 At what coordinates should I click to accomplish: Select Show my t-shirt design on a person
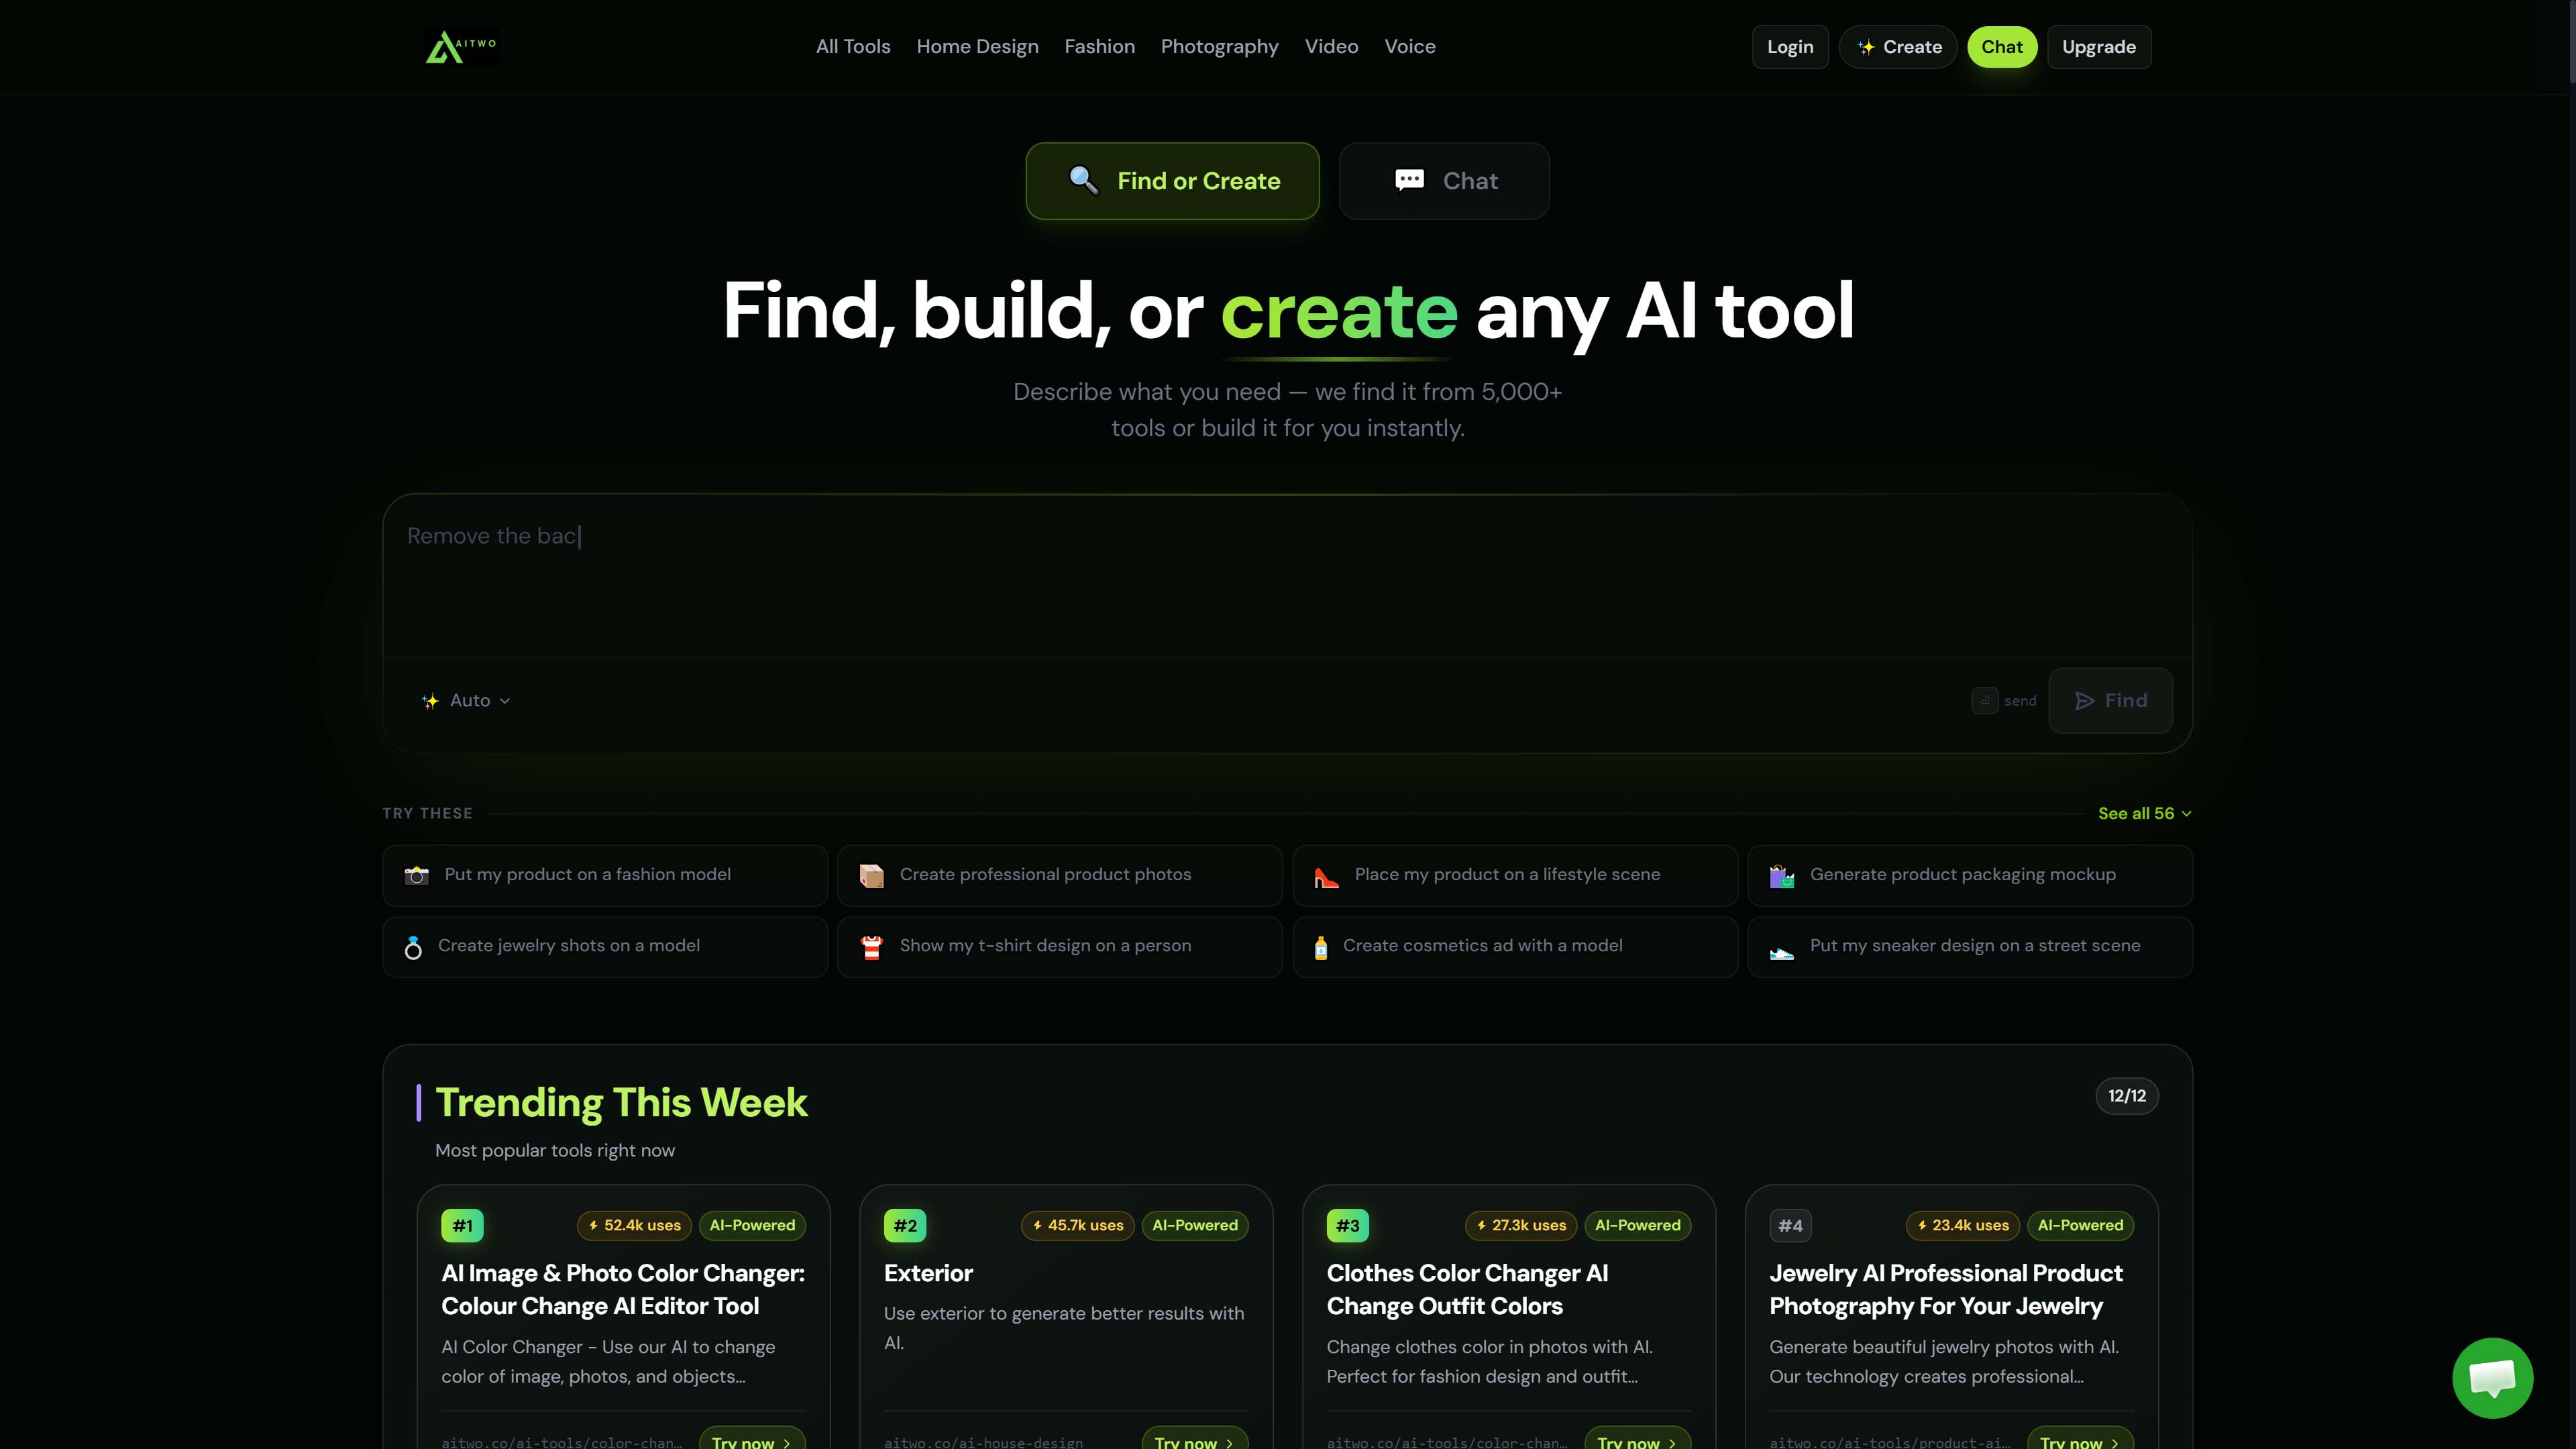coord(1059,947)
